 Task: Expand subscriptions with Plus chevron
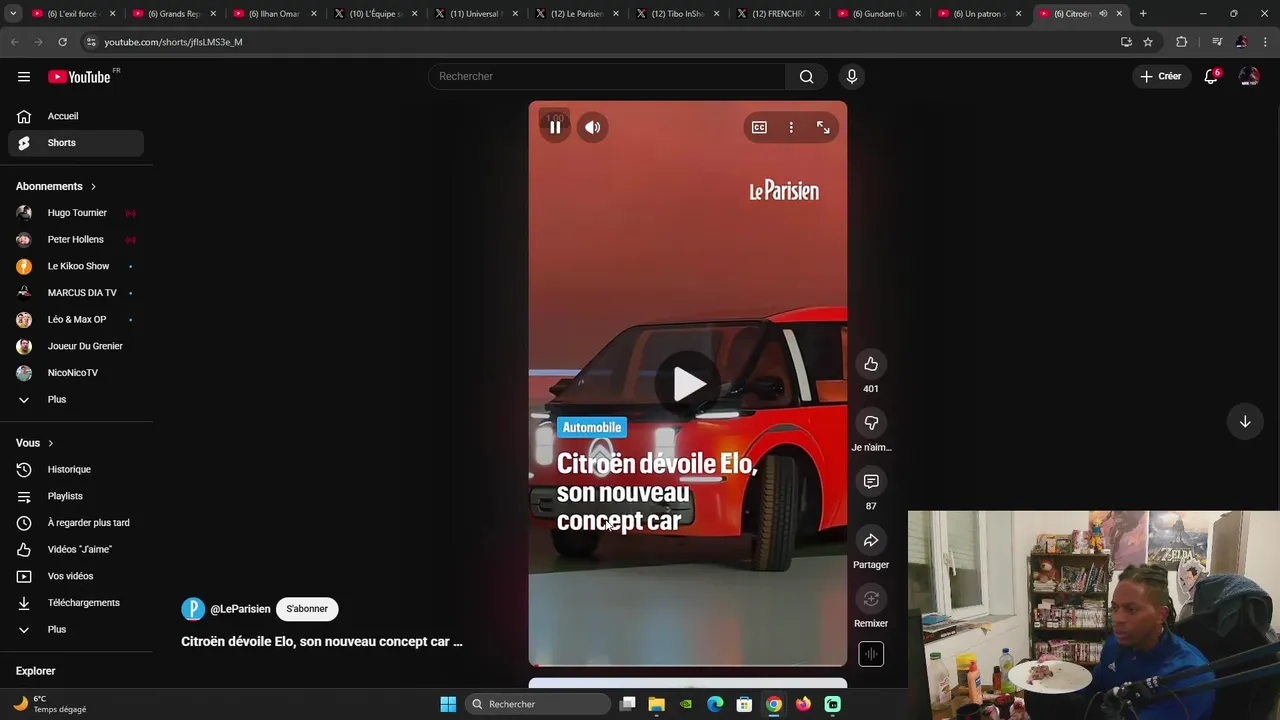[x=76, y=400]
